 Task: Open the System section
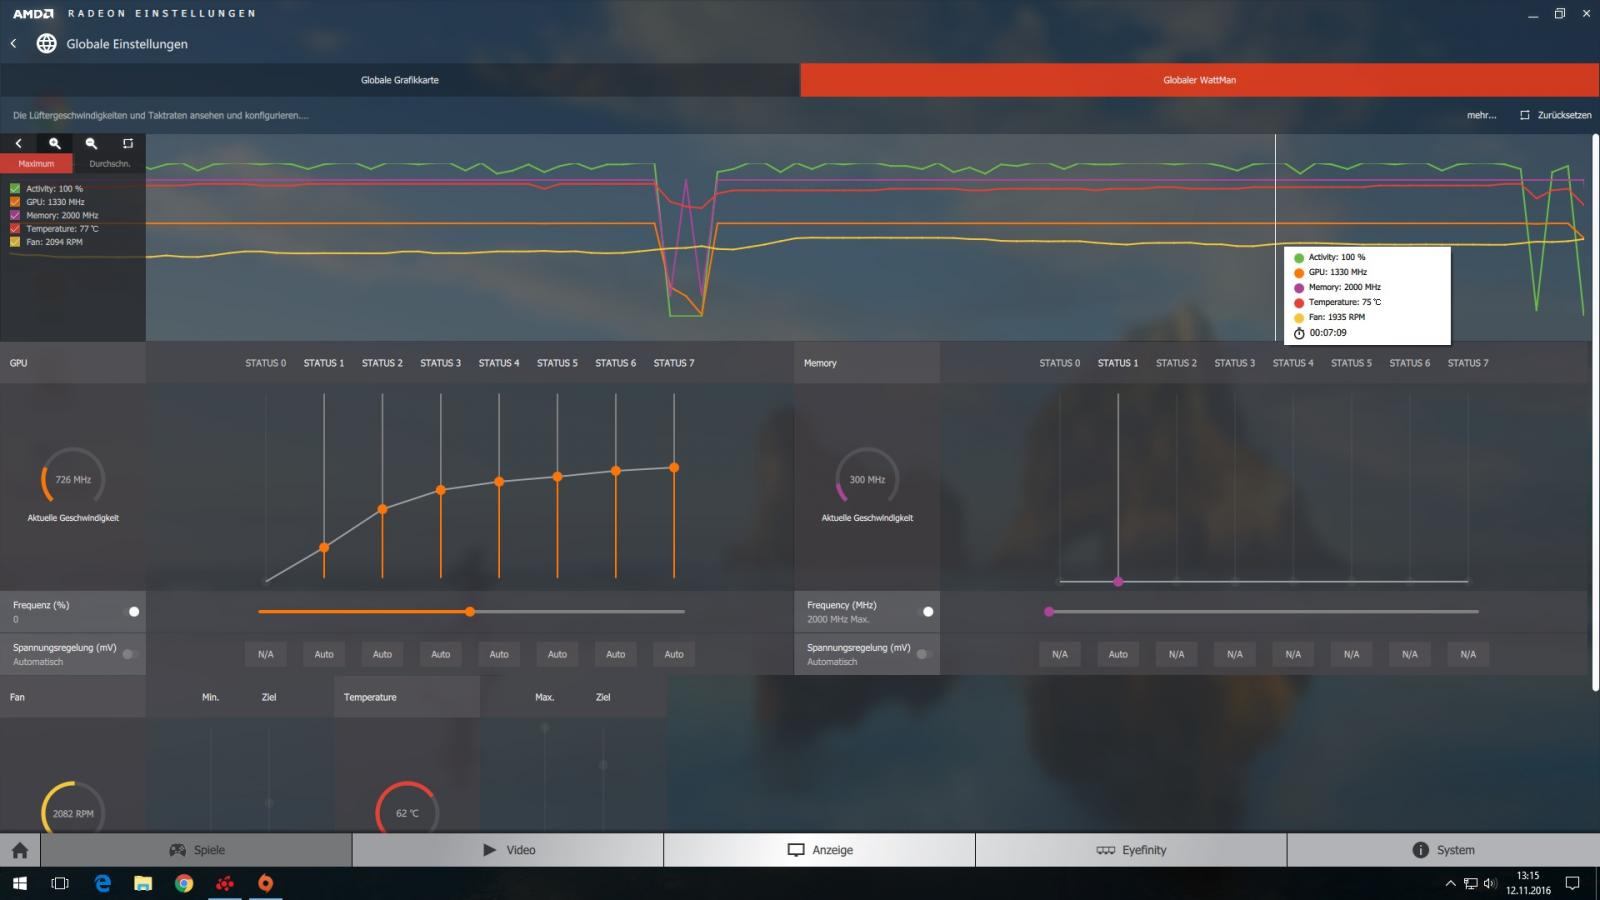tap(1443, 850)
